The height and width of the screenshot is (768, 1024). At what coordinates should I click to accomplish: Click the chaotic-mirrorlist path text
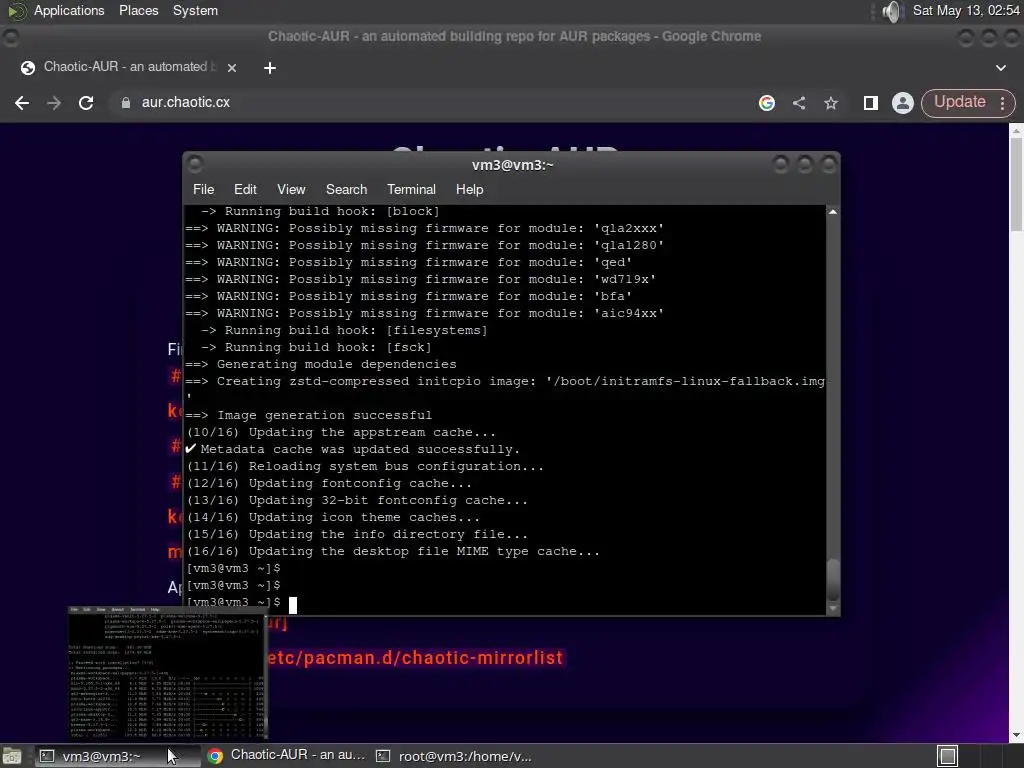point(415,658)
